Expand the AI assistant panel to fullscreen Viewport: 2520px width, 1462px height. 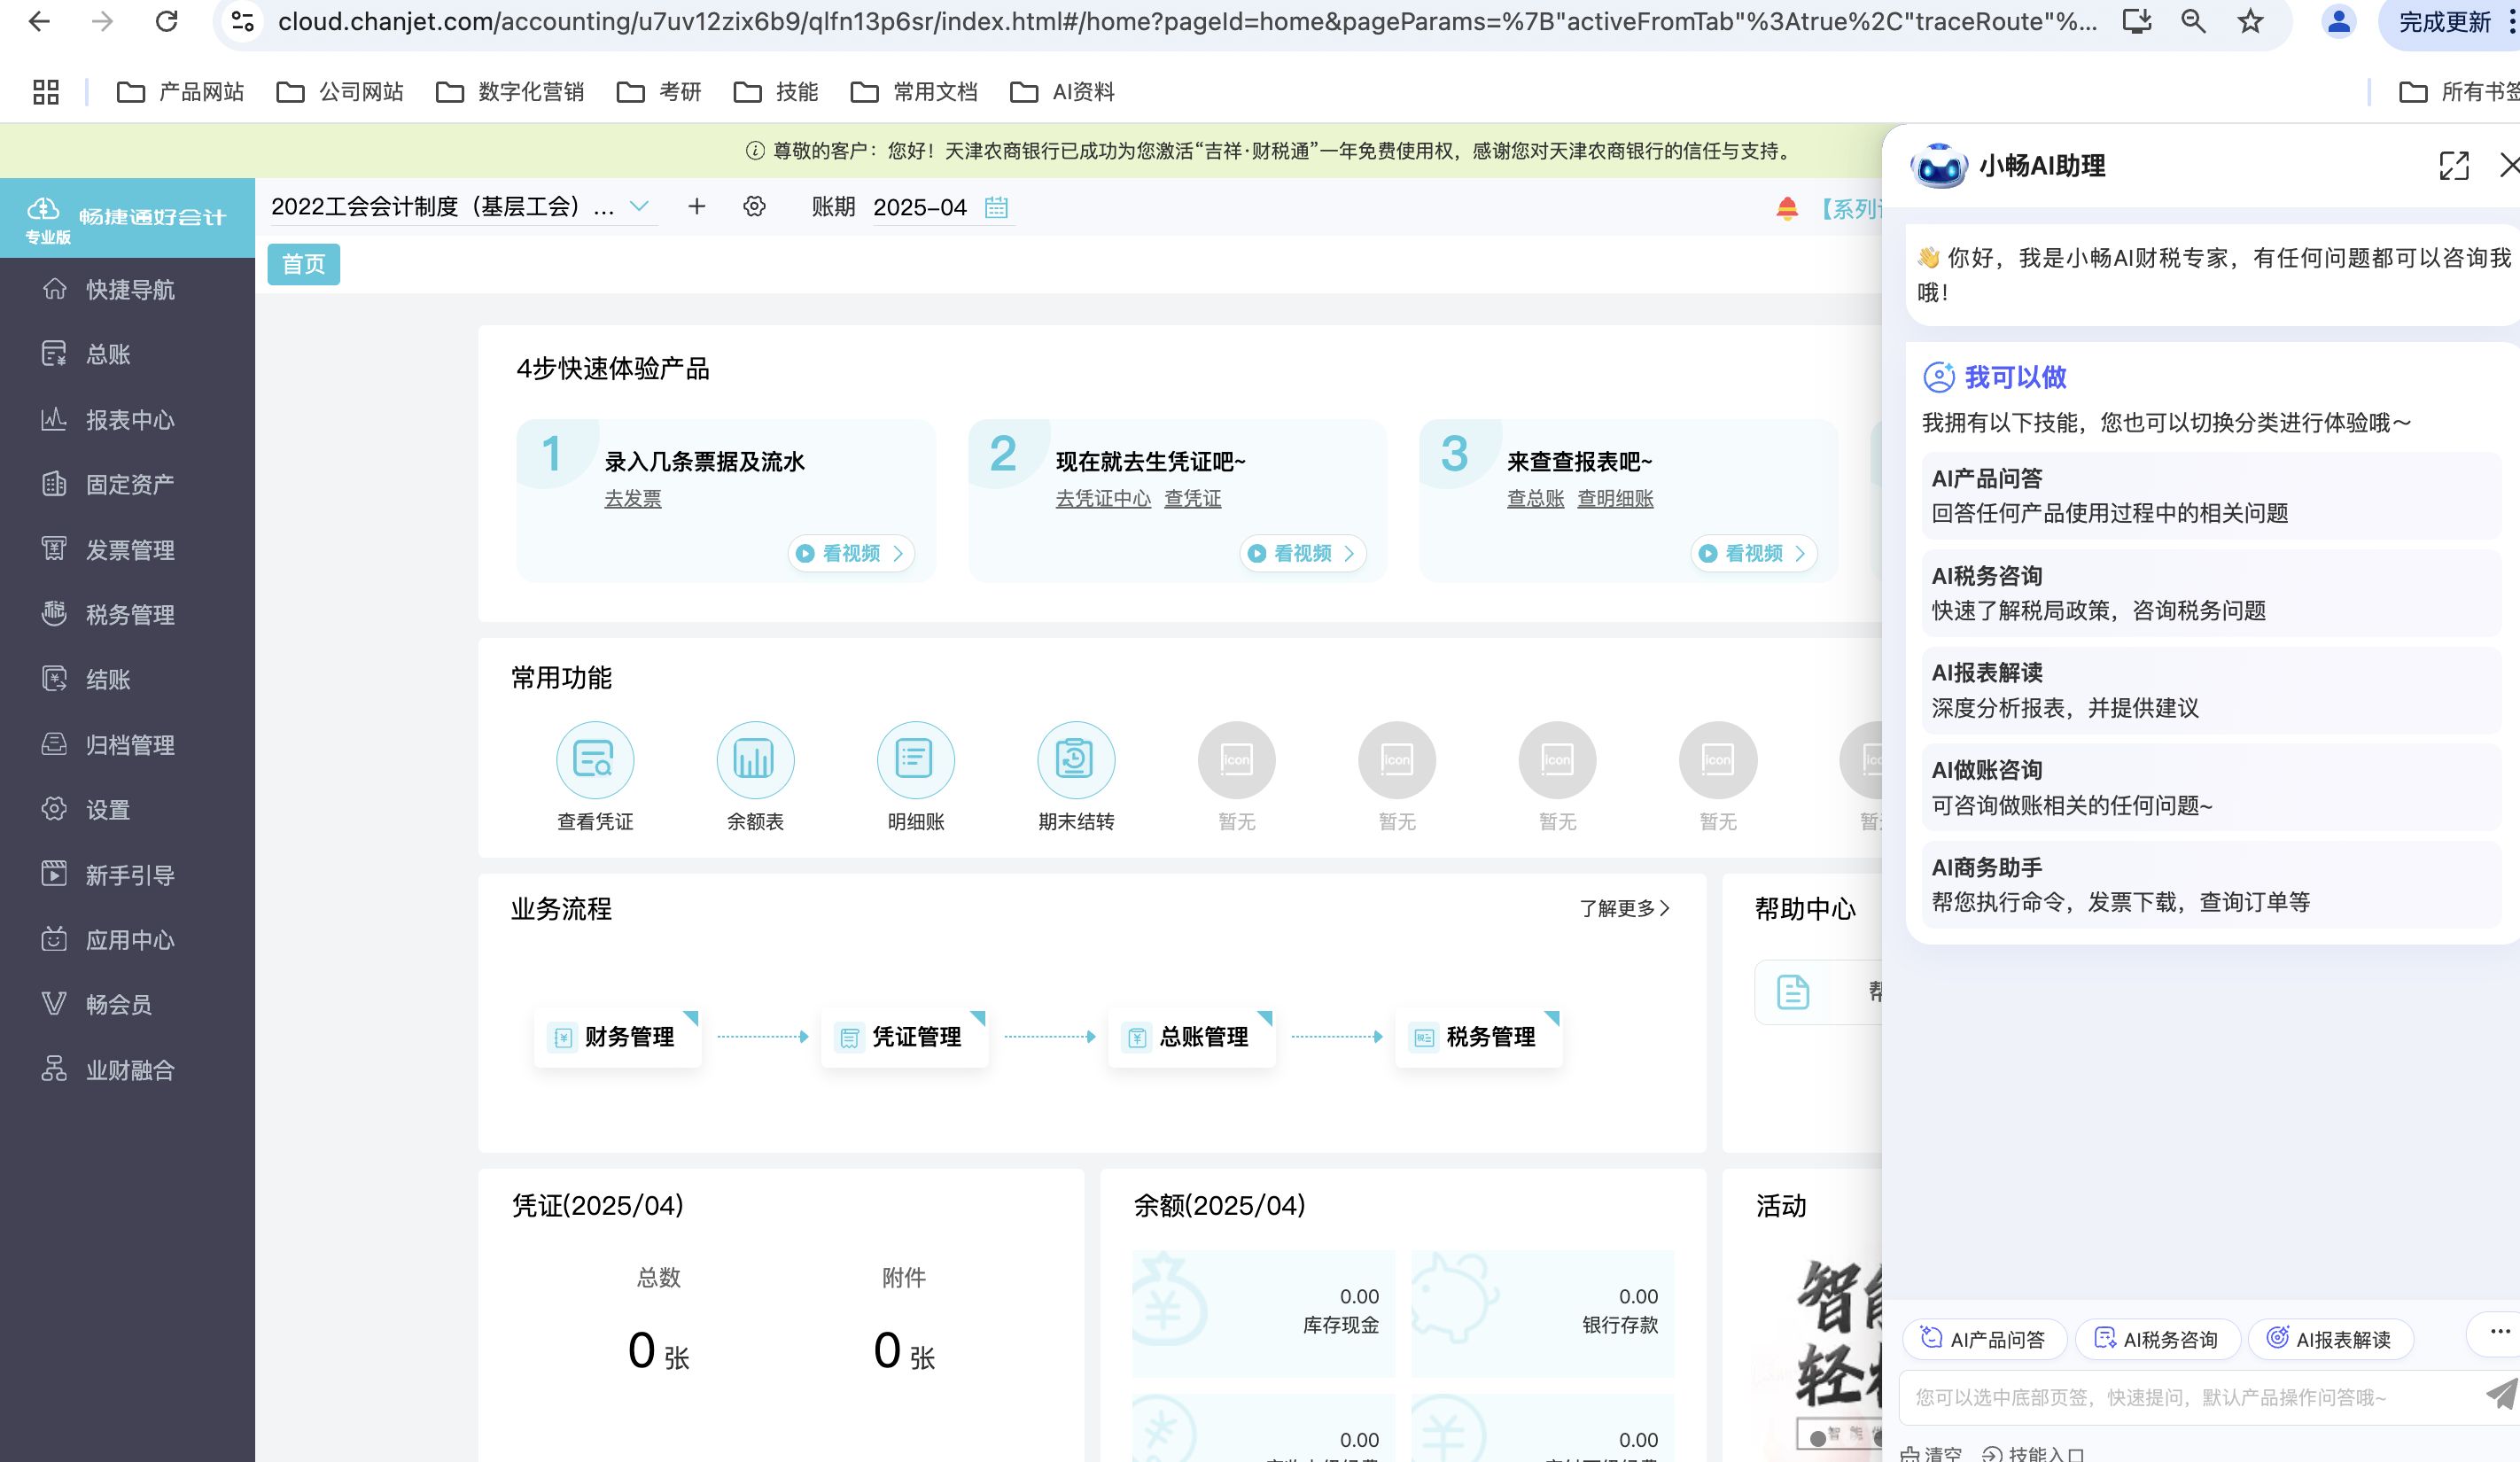tap(2453, 166)
